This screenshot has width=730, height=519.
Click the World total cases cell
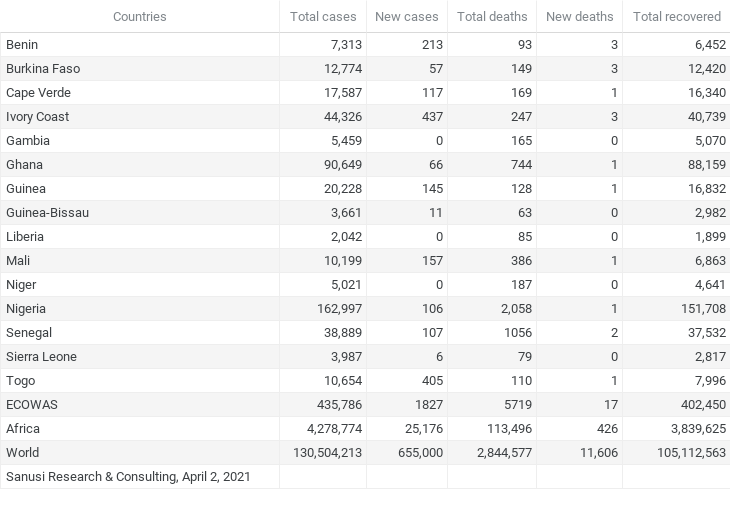327,453
